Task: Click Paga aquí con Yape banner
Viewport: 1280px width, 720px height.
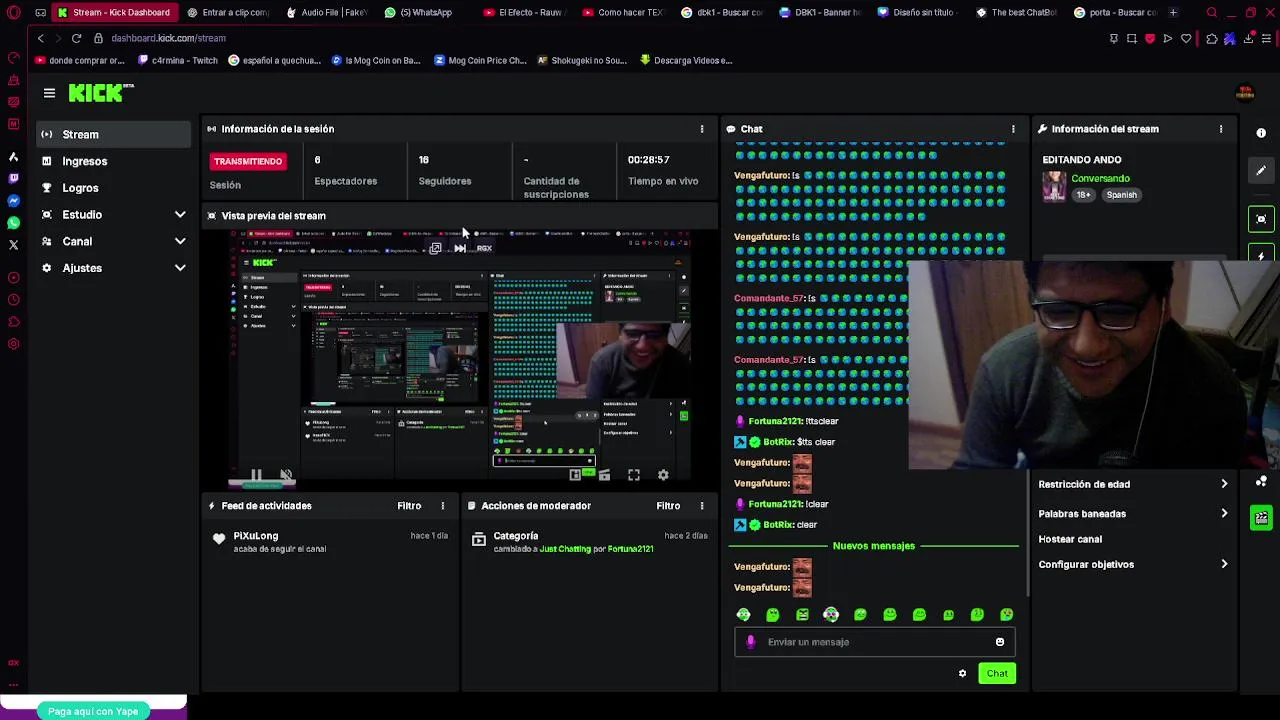Action: pos(93,711)
